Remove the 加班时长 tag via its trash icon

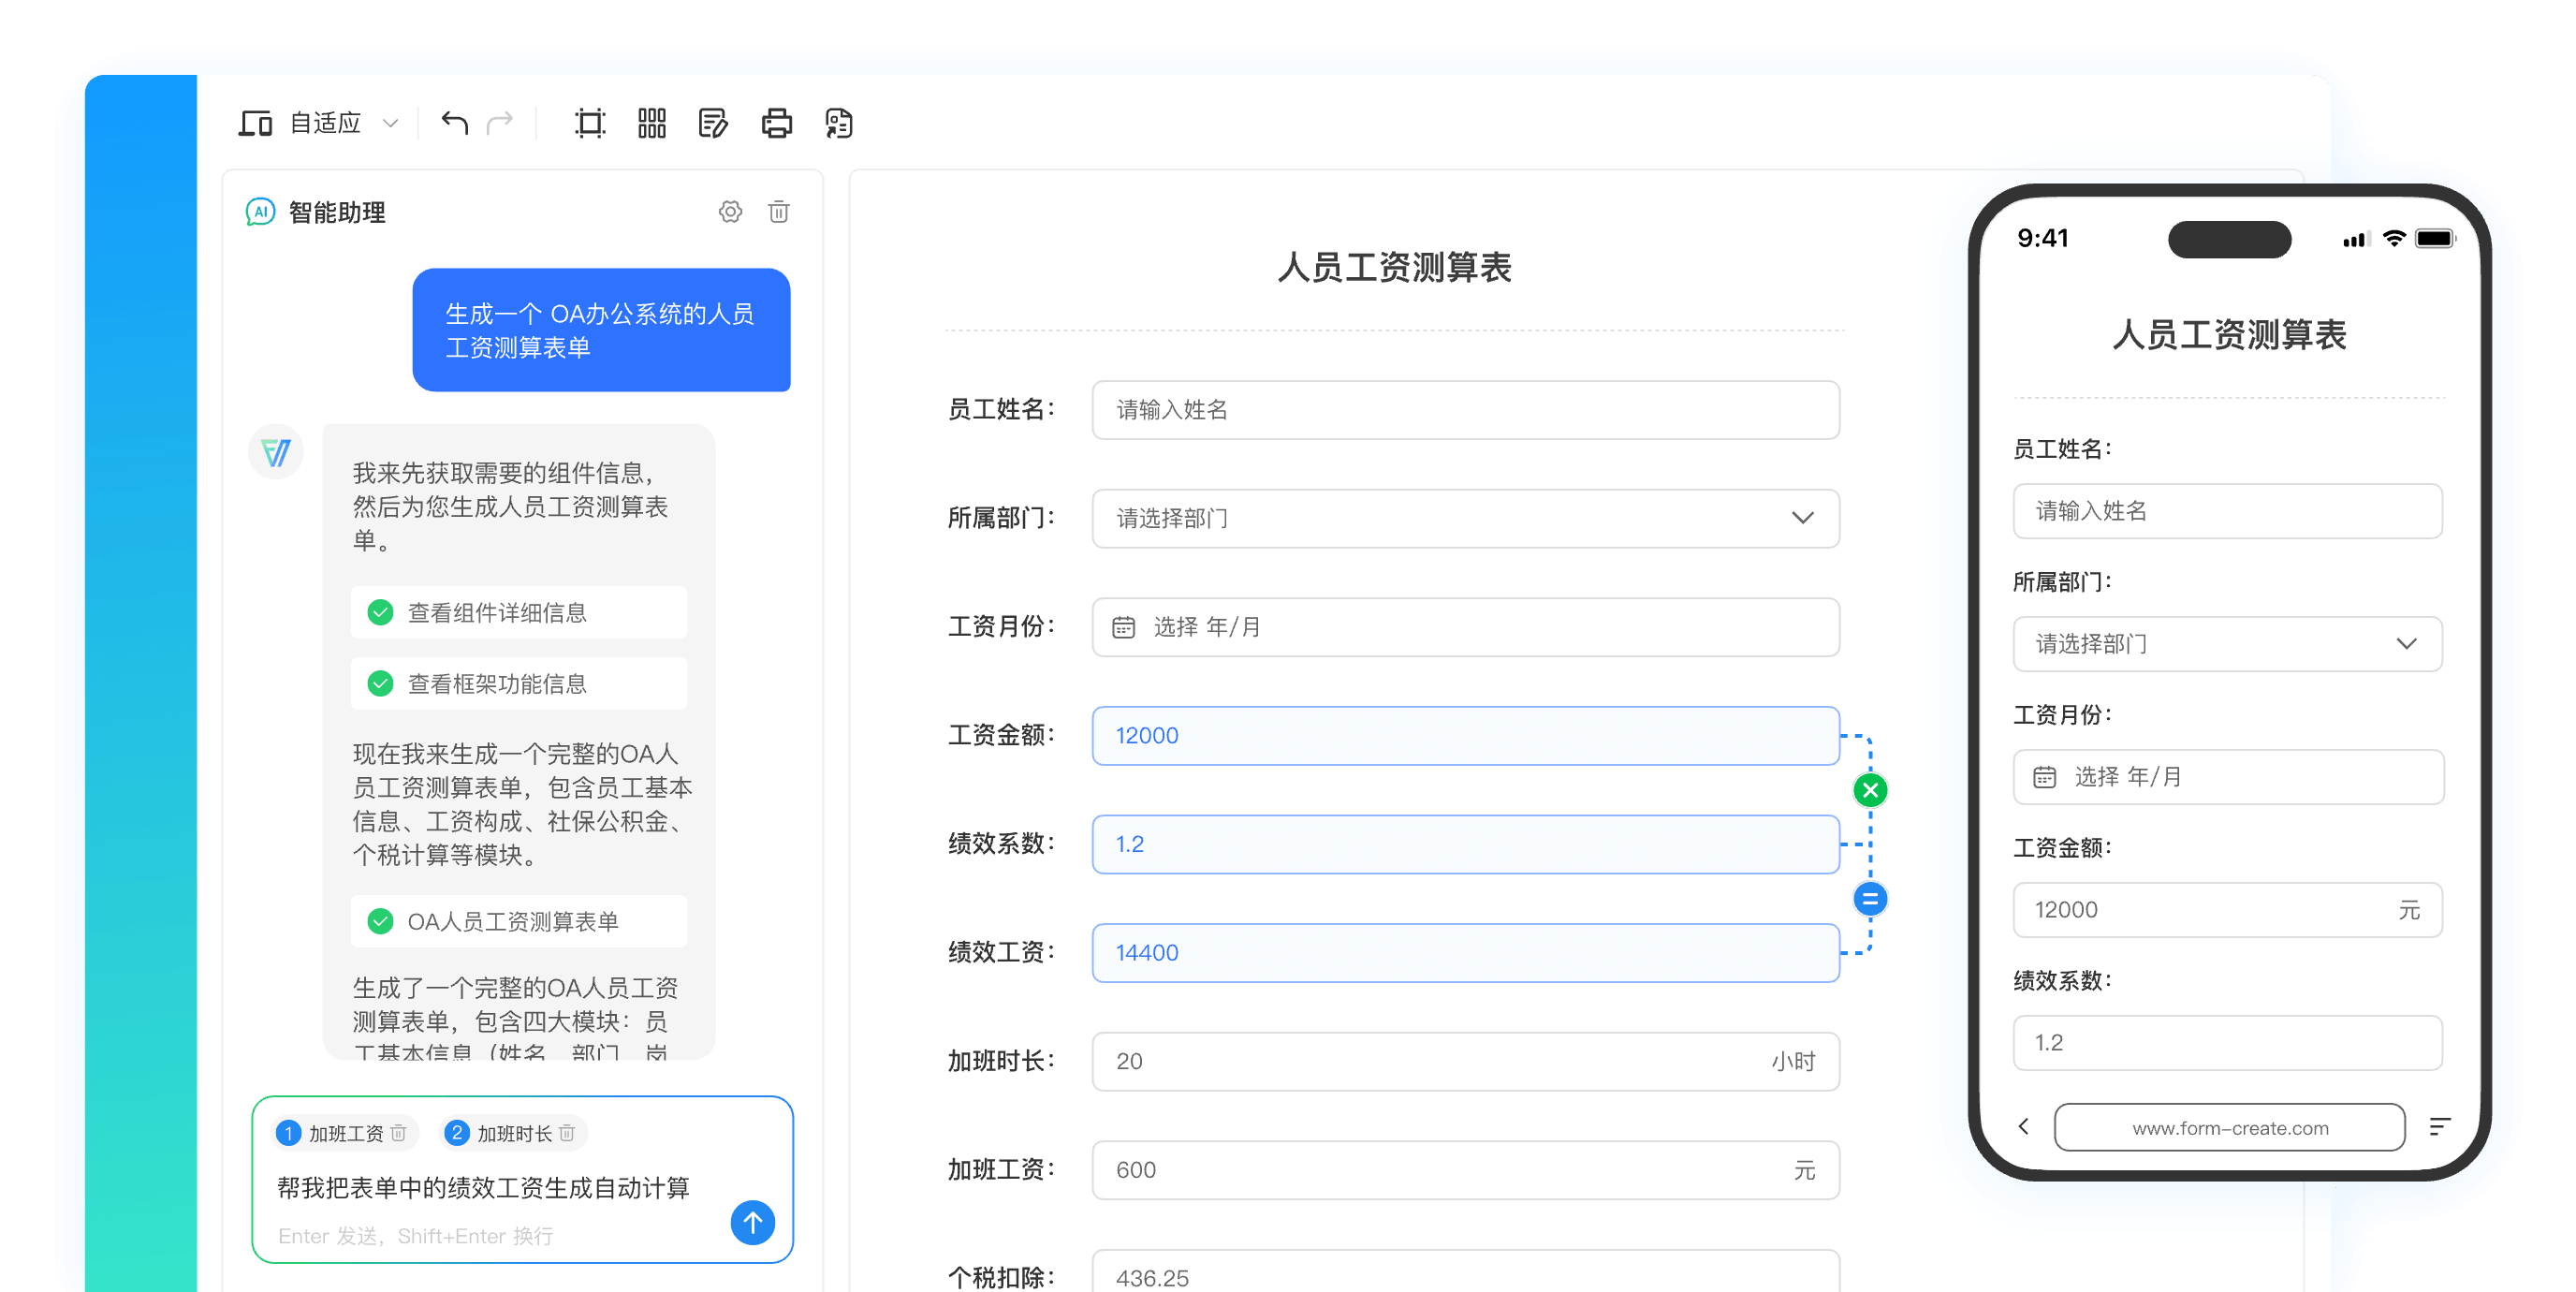[x=567, y=1132]
